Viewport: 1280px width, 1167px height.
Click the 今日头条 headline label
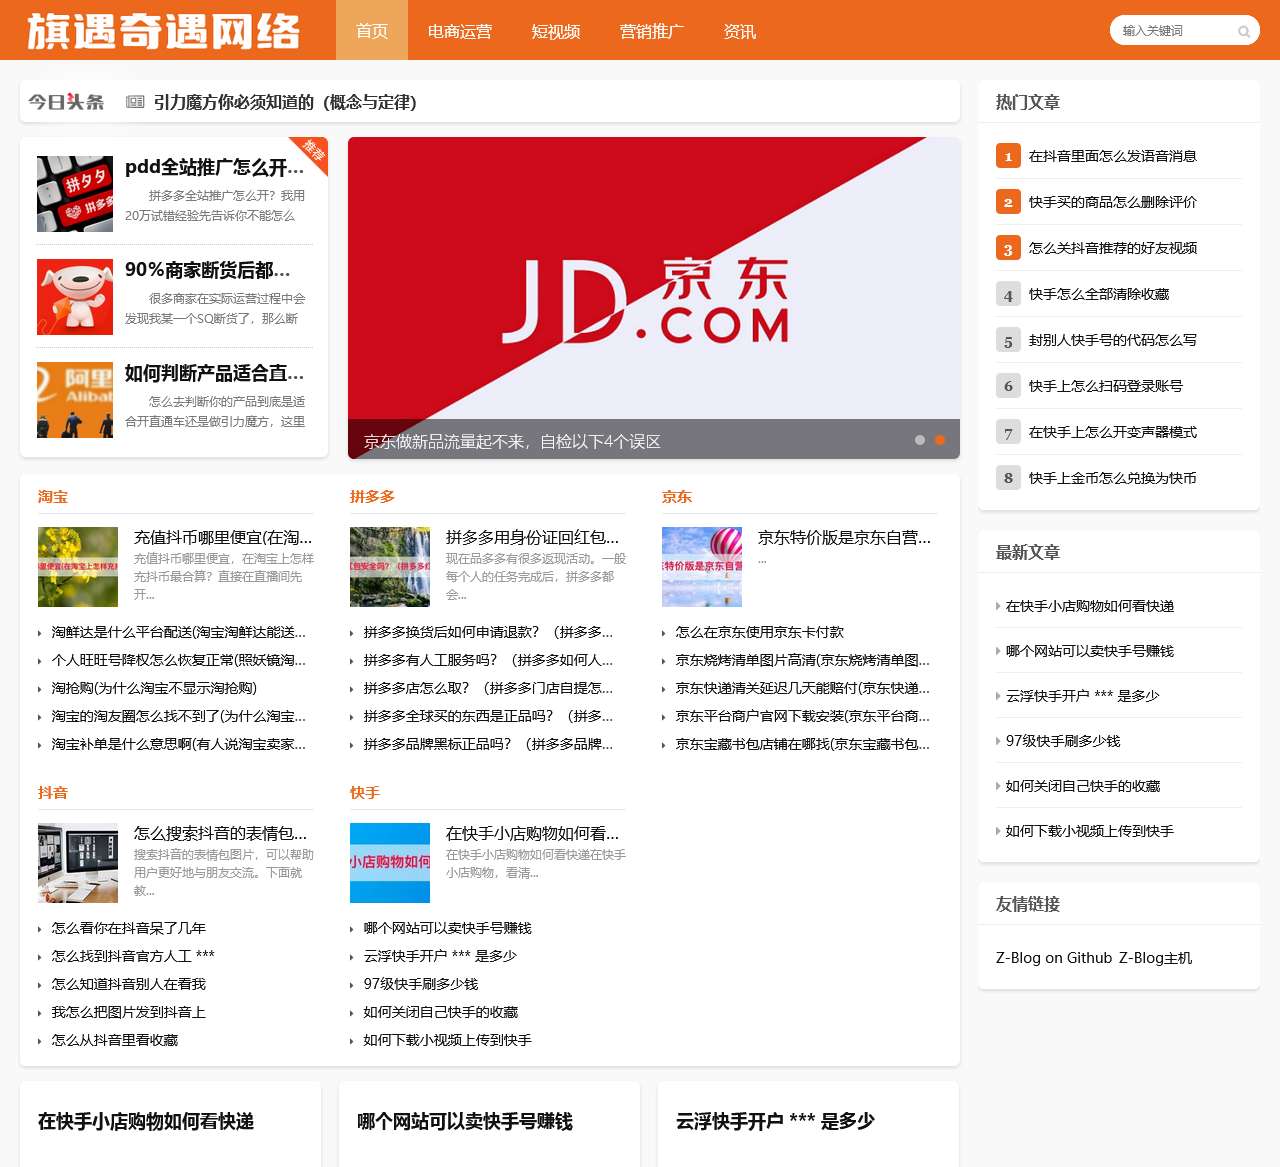click(x=66, y=102)
